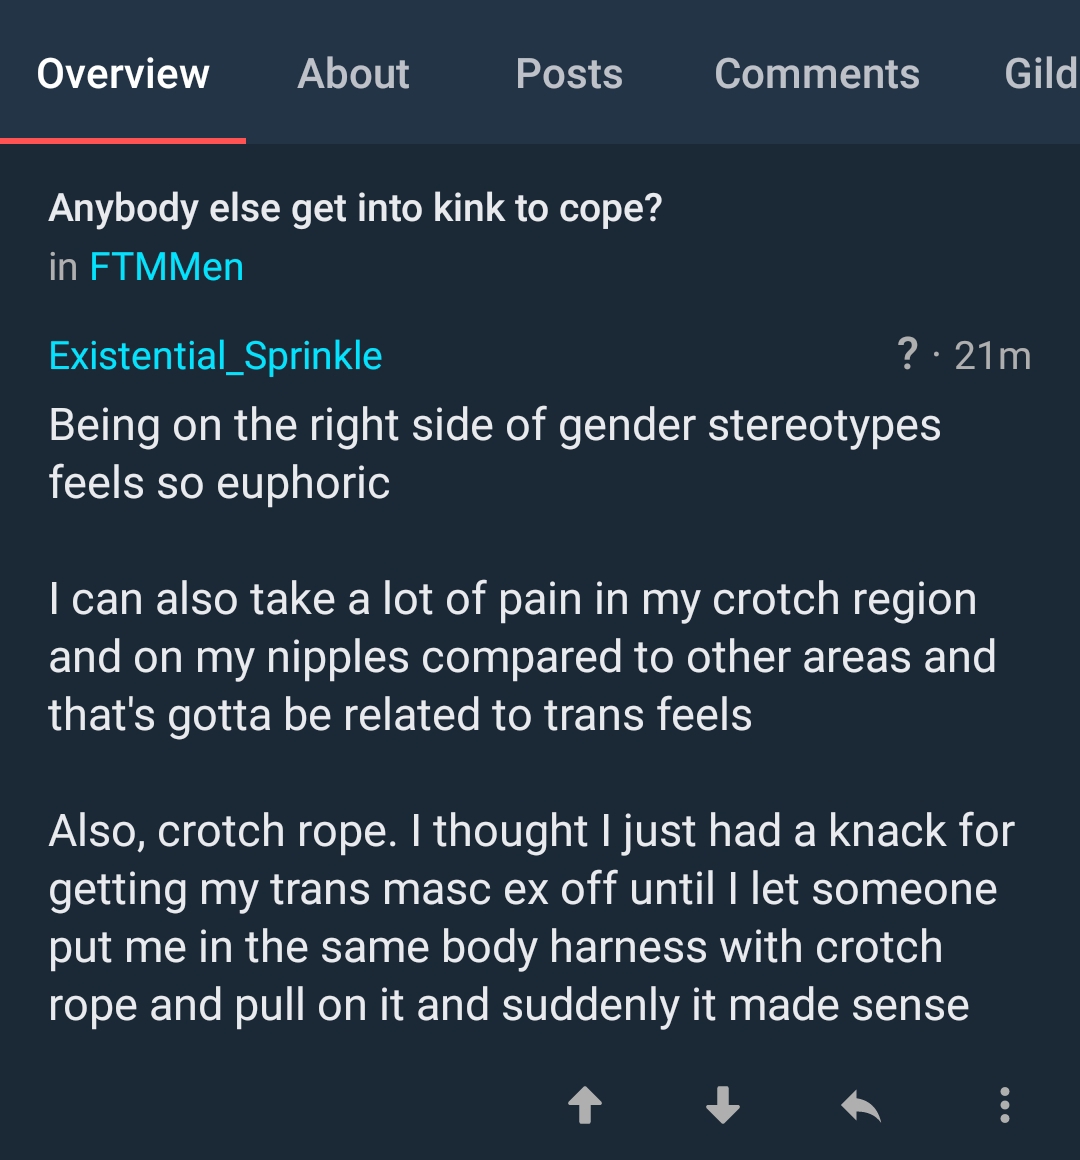This screenshot has width=1080, height=1160.
Task: Visit the FTMMen subreddit link
Action: (x=167, y=267)
